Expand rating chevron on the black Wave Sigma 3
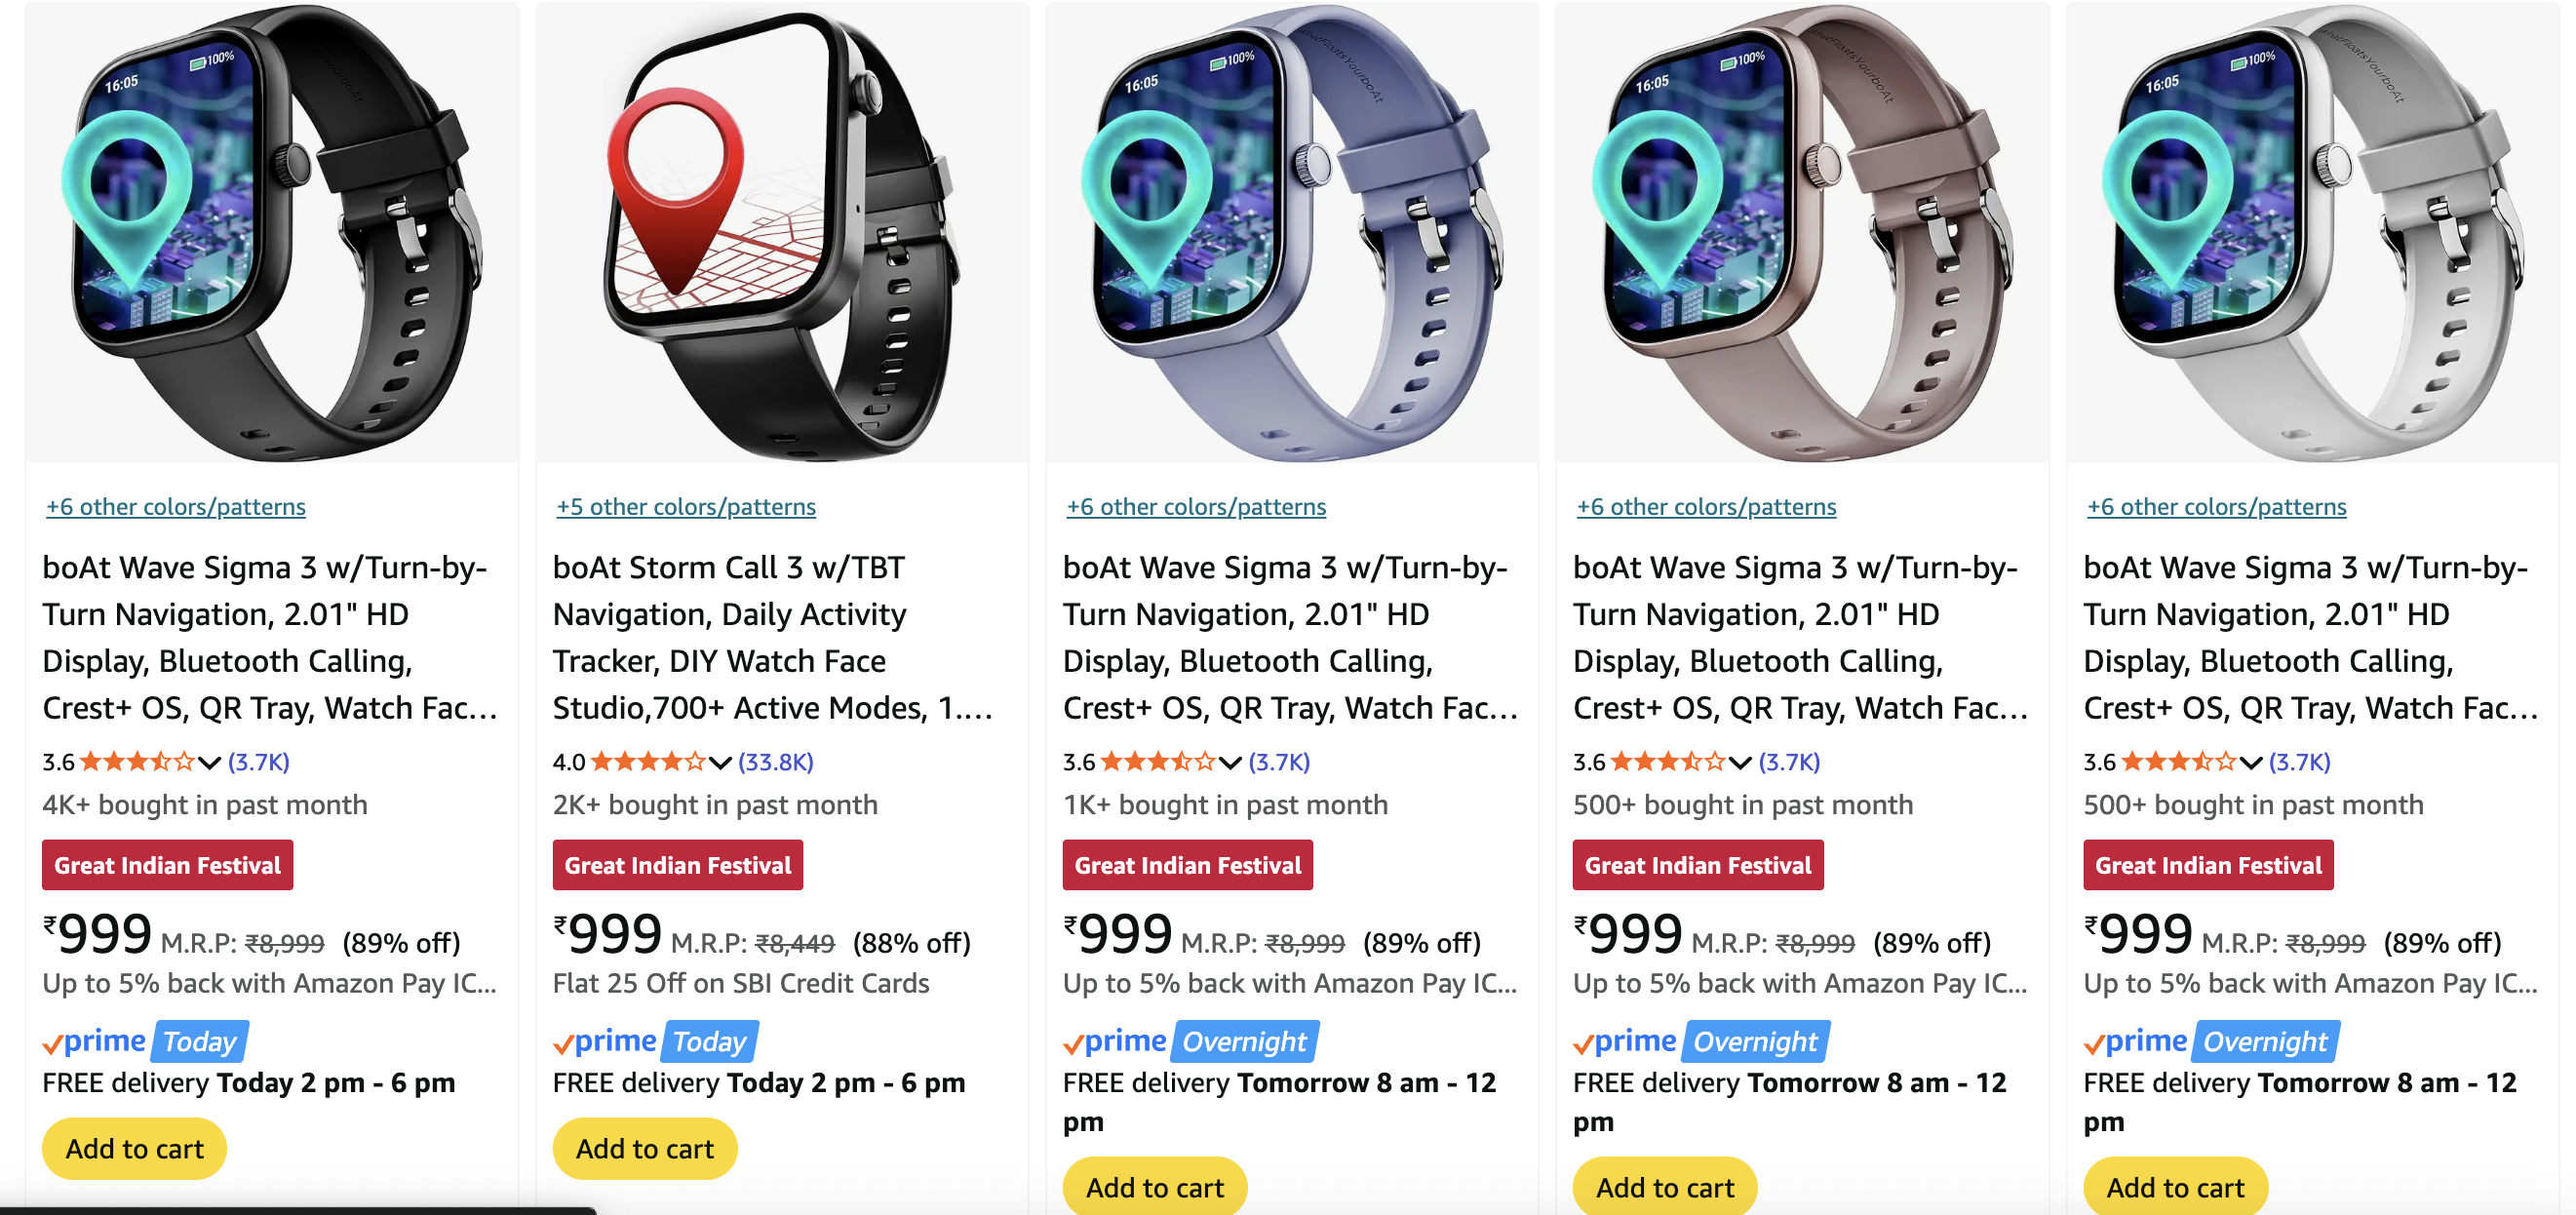The image size is (2576, 1215). pyautogui.click(x=209, y=763)
